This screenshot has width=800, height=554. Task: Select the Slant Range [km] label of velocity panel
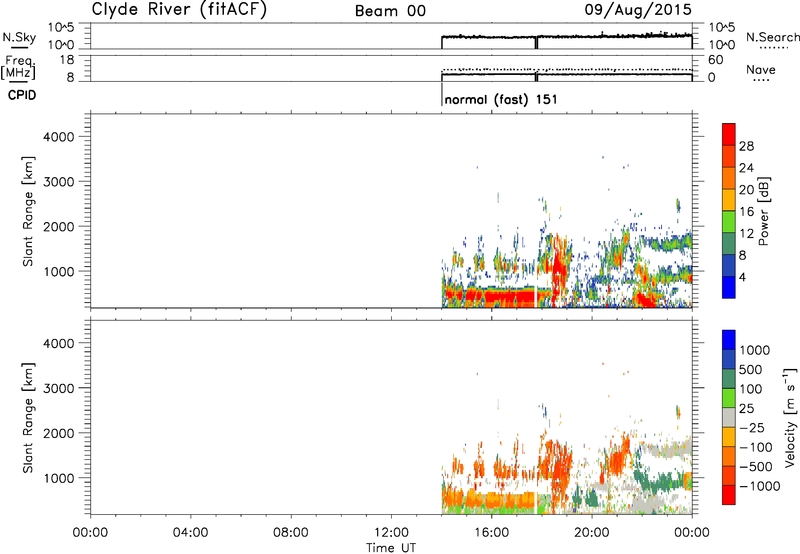click(x=28, y=418)
